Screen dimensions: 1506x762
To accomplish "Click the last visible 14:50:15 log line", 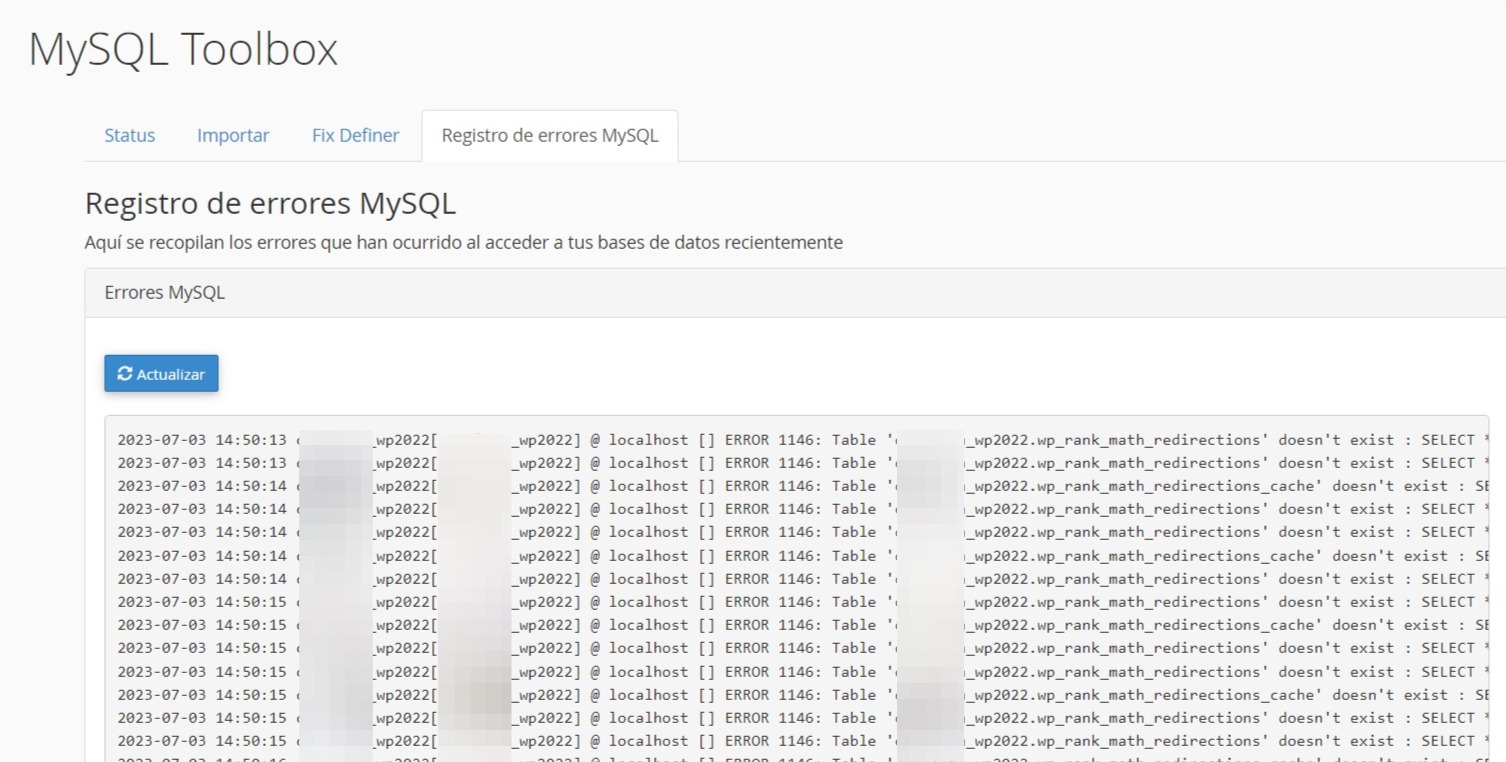I will point(400,740).
